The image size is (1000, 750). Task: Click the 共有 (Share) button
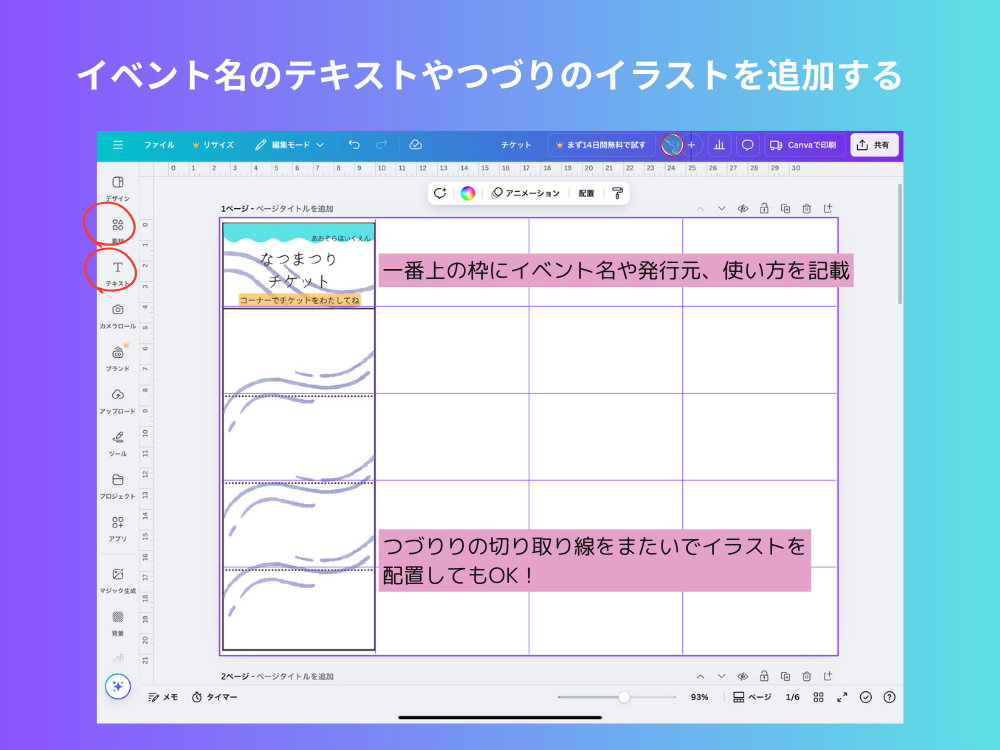pos(876,144)
